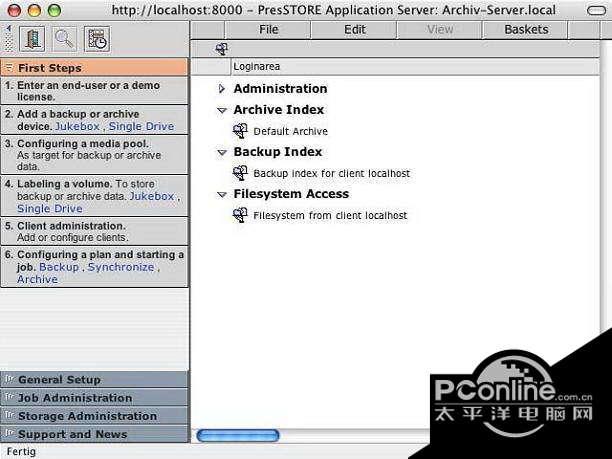Collapse the Filesystem Access node
Viewport: 612px width, 459px height.
(x=222, y=194)
